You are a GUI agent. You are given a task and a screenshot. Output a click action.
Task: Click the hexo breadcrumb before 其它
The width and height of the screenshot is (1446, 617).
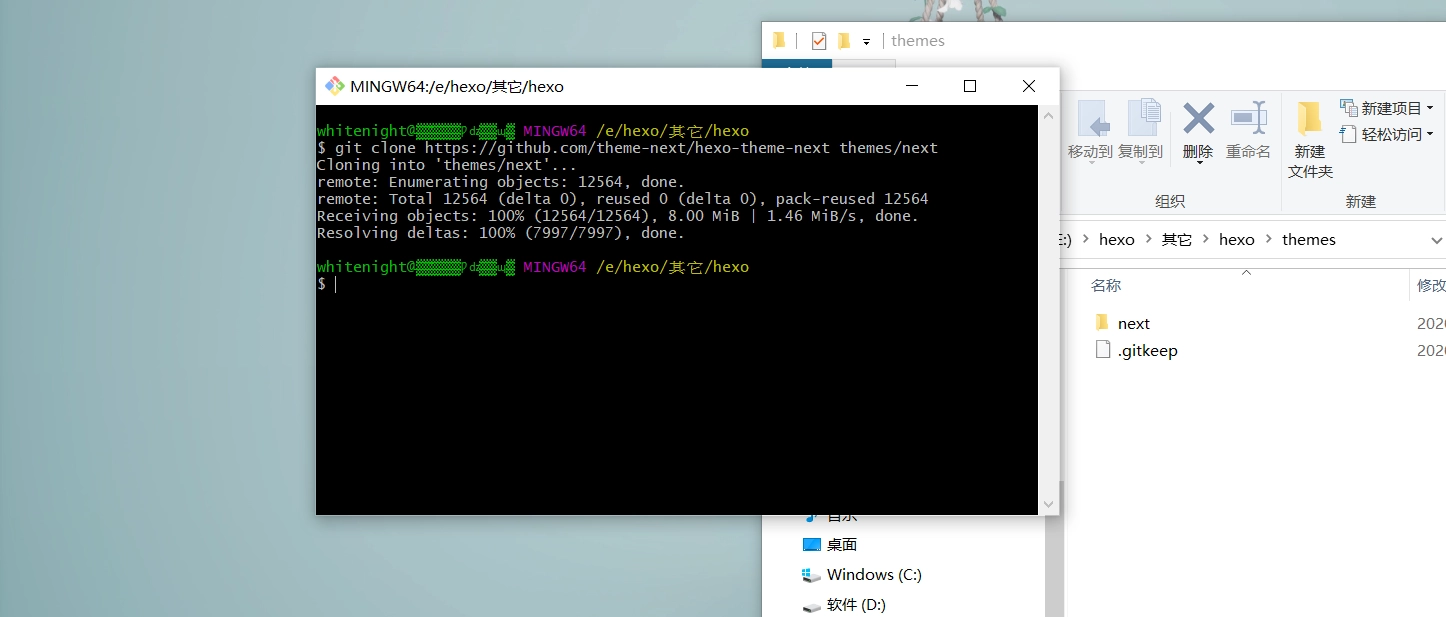point(1116,240)
